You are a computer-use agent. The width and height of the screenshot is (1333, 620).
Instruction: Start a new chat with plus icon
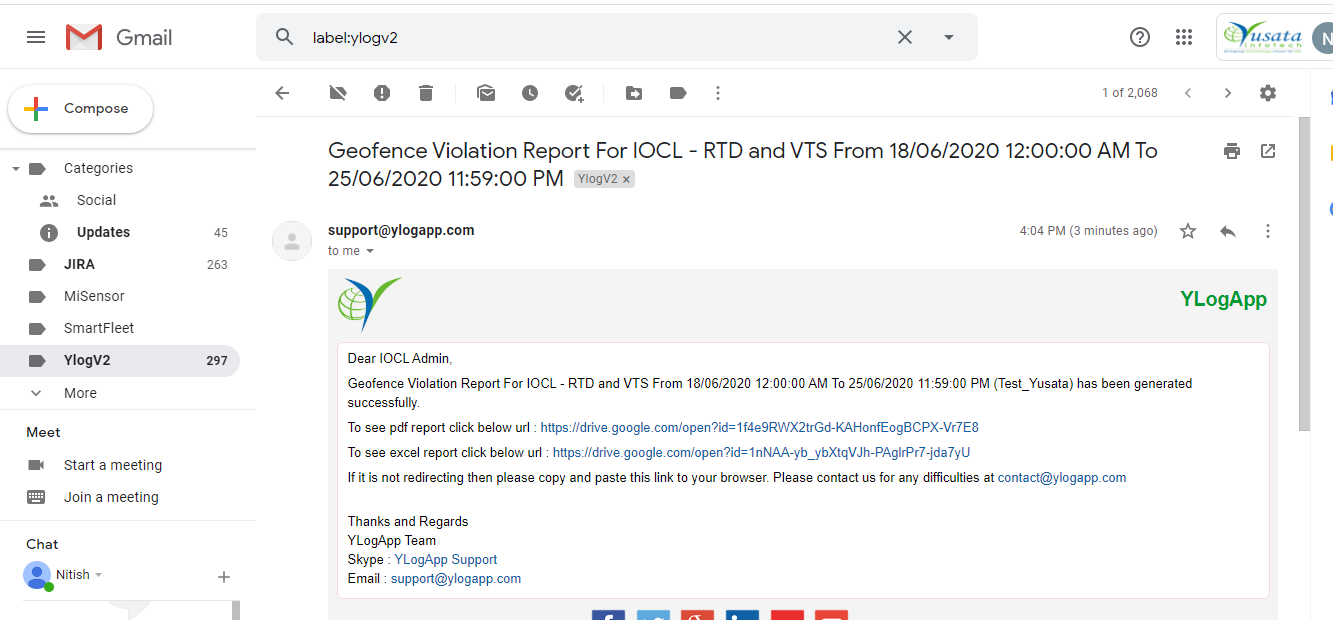click(x=224, y=577)
